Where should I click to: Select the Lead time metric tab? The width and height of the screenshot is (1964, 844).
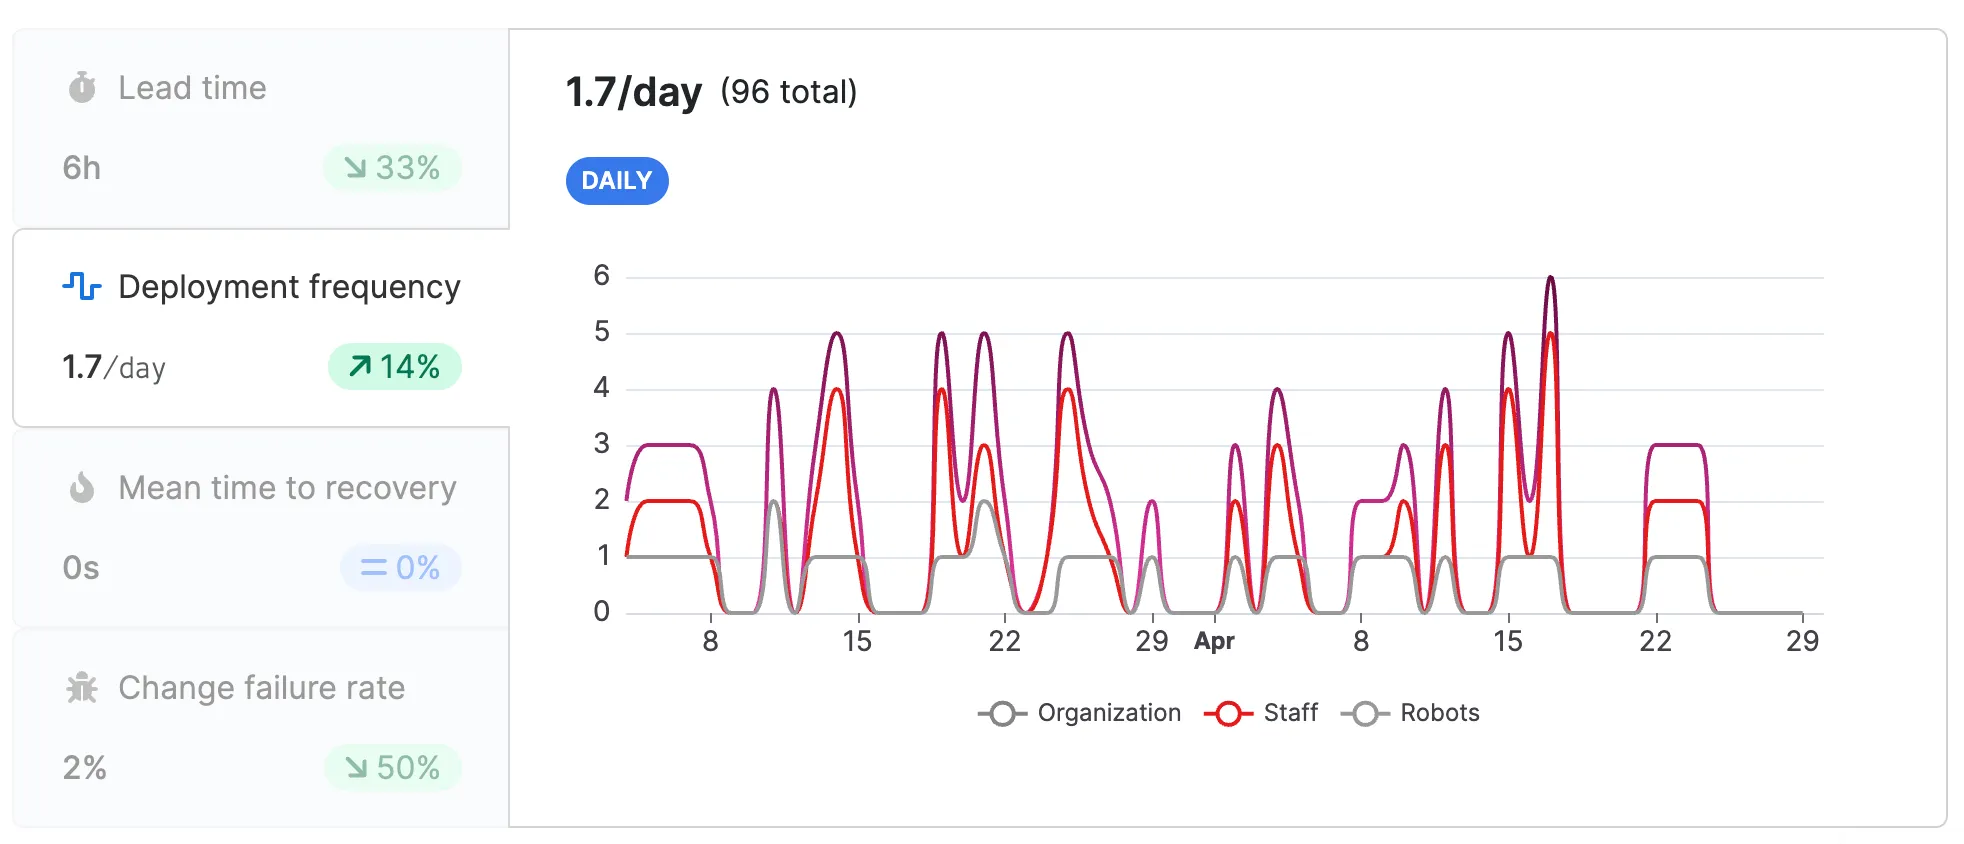pos(261,128)
